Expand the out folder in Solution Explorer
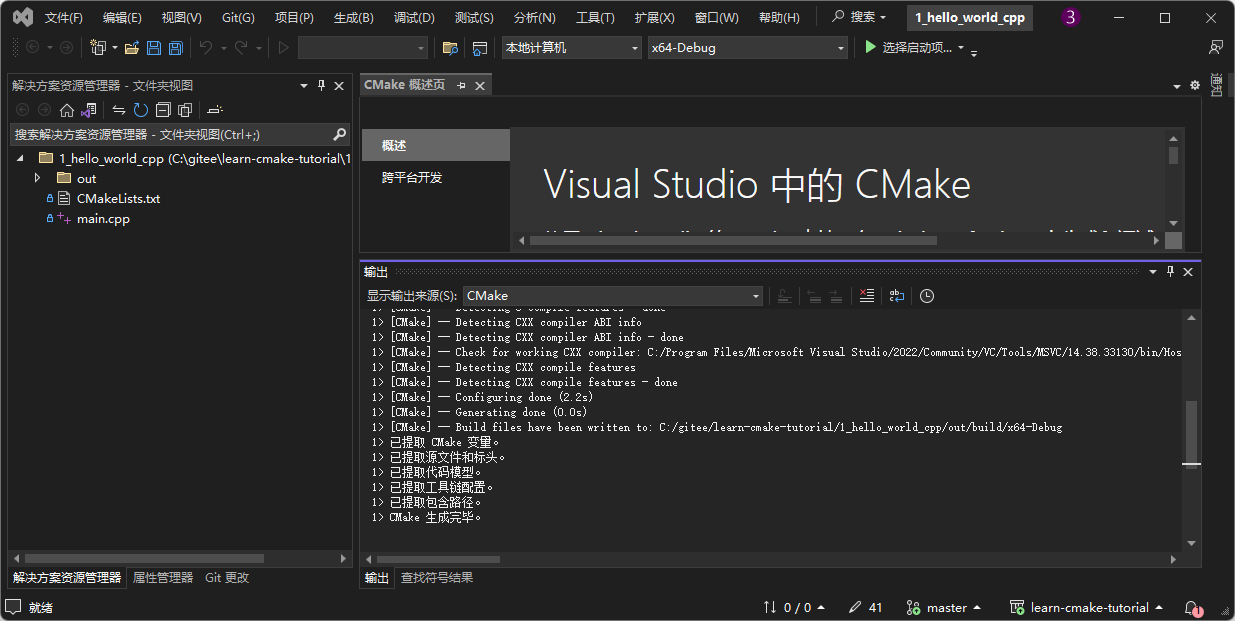 point(37,177)
